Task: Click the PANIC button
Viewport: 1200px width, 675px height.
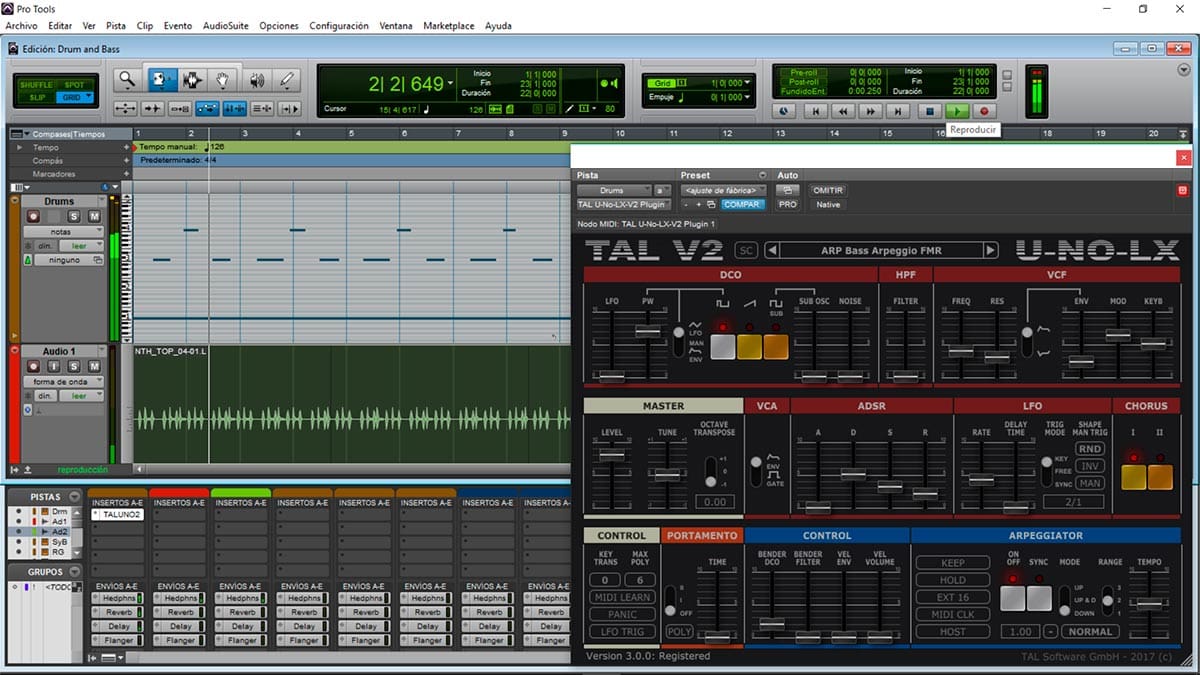Action: click(x=621, y=614)
